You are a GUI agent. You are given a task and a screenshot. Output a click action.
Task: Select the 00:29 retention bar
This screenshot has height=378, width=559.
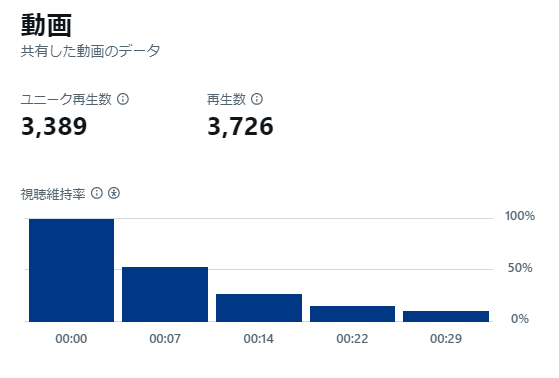446,316
